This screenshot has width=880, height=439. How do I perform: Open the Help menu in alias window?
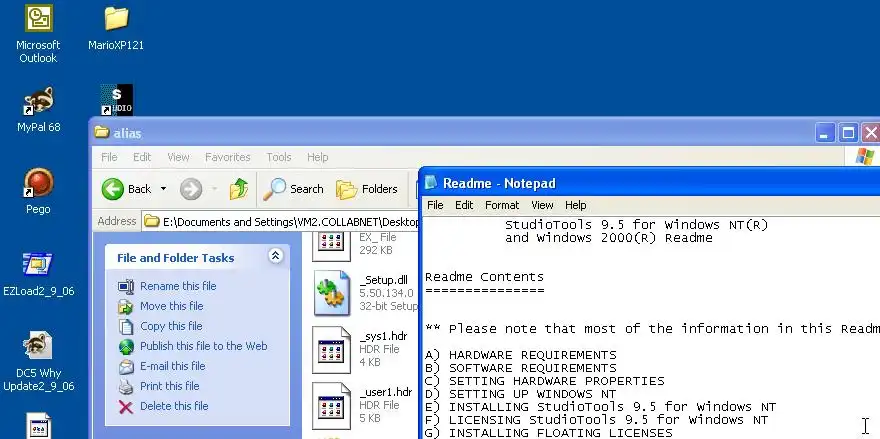[x=317, y=157]
